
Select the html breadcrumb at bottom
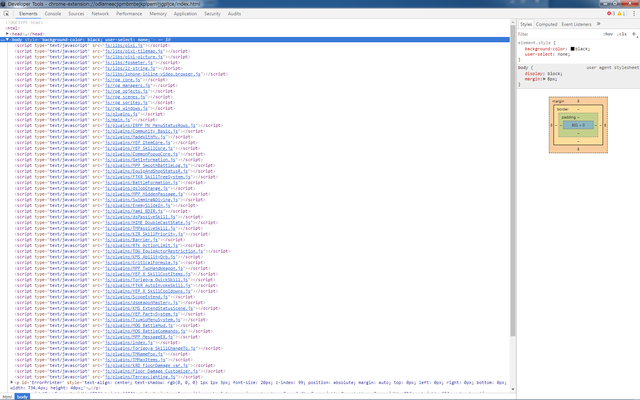pyautogui.click(x=7, y=397)
